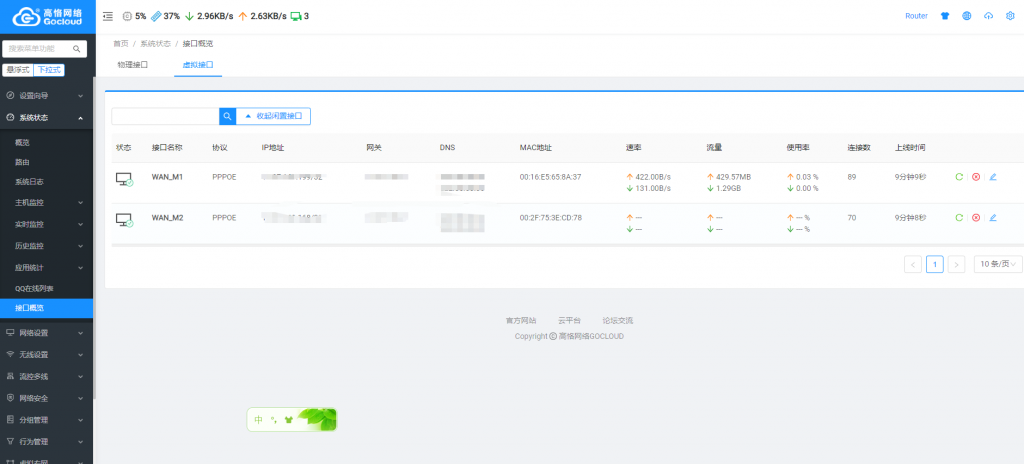Open the theme shirt icon in header
The width and height of the screenshot is (1024, 464).
tap(945, 16)
